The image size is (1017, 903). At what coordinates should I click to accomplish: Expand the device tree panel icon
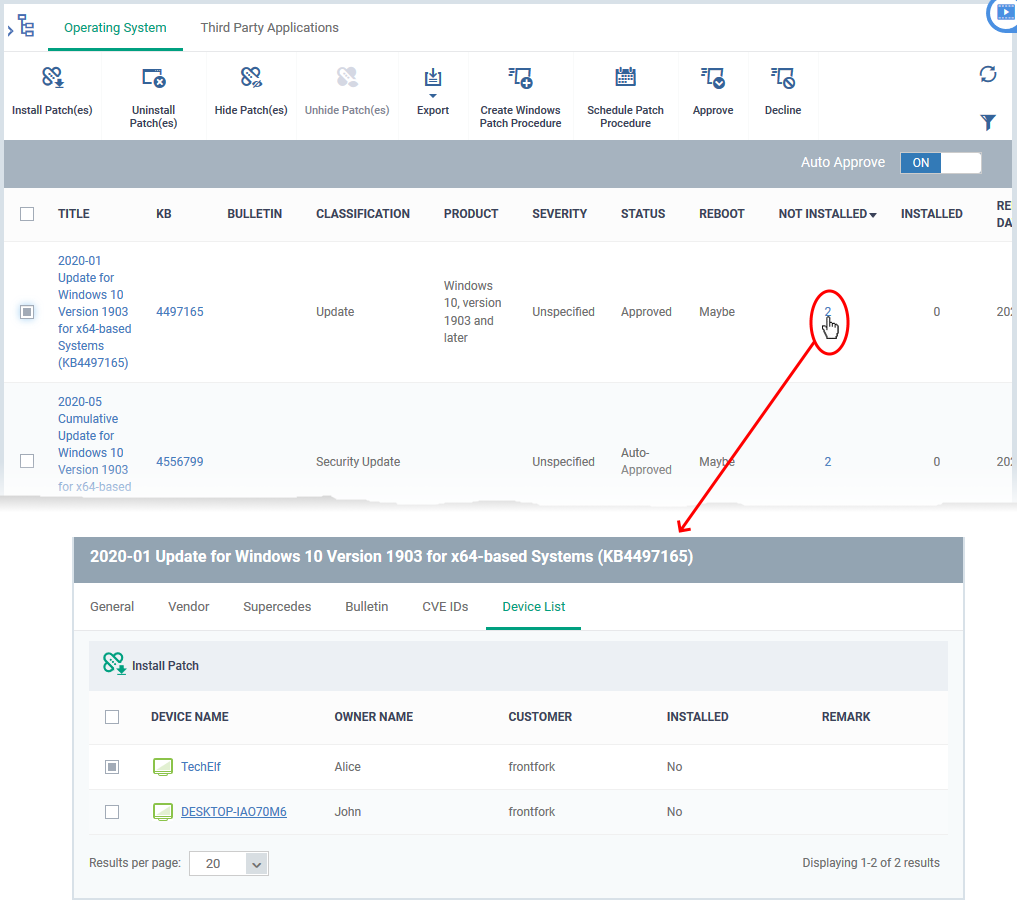(21, 27)
